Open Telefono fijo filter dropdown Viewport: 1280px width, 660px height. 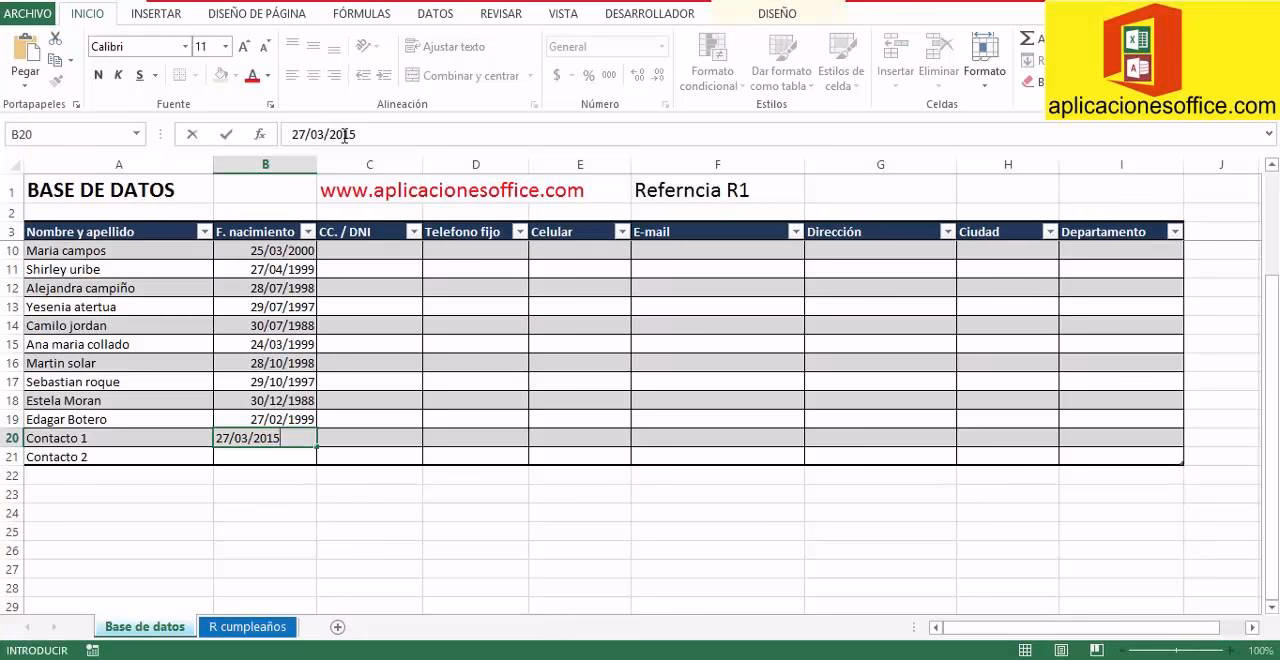click(520, 231)
